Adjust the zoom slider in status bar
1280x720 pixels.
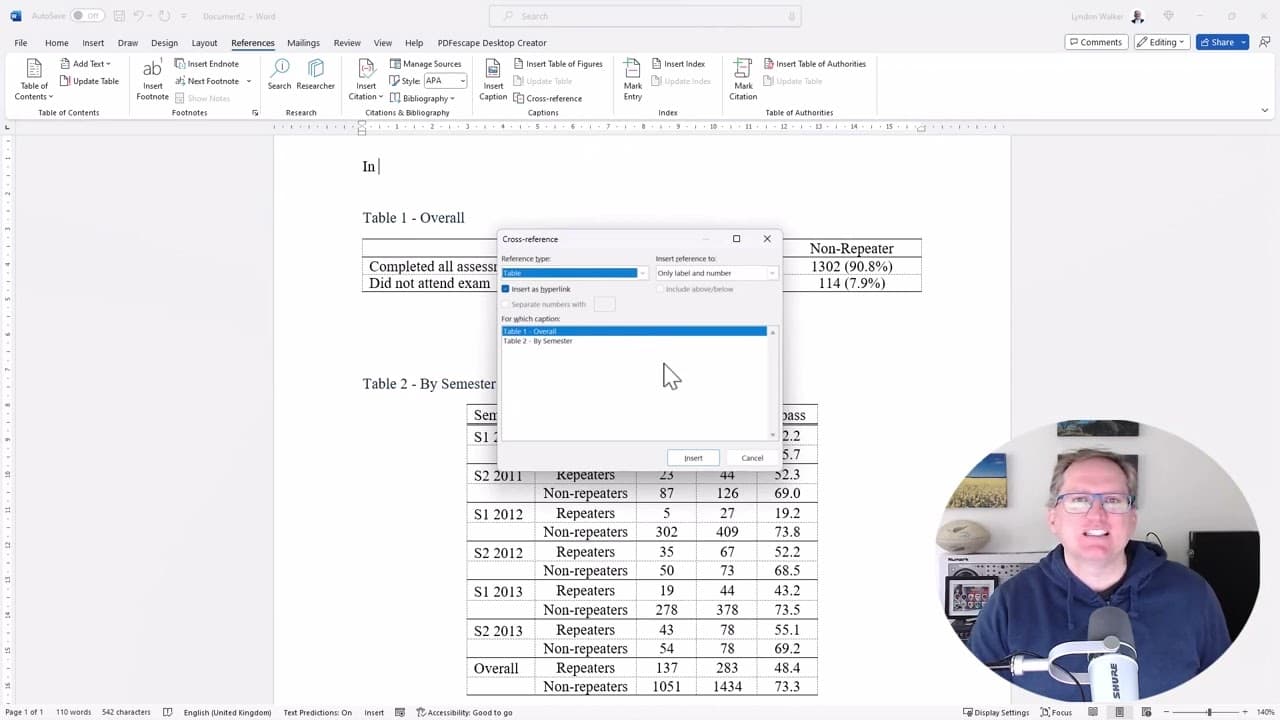[x=1209, y=712]
